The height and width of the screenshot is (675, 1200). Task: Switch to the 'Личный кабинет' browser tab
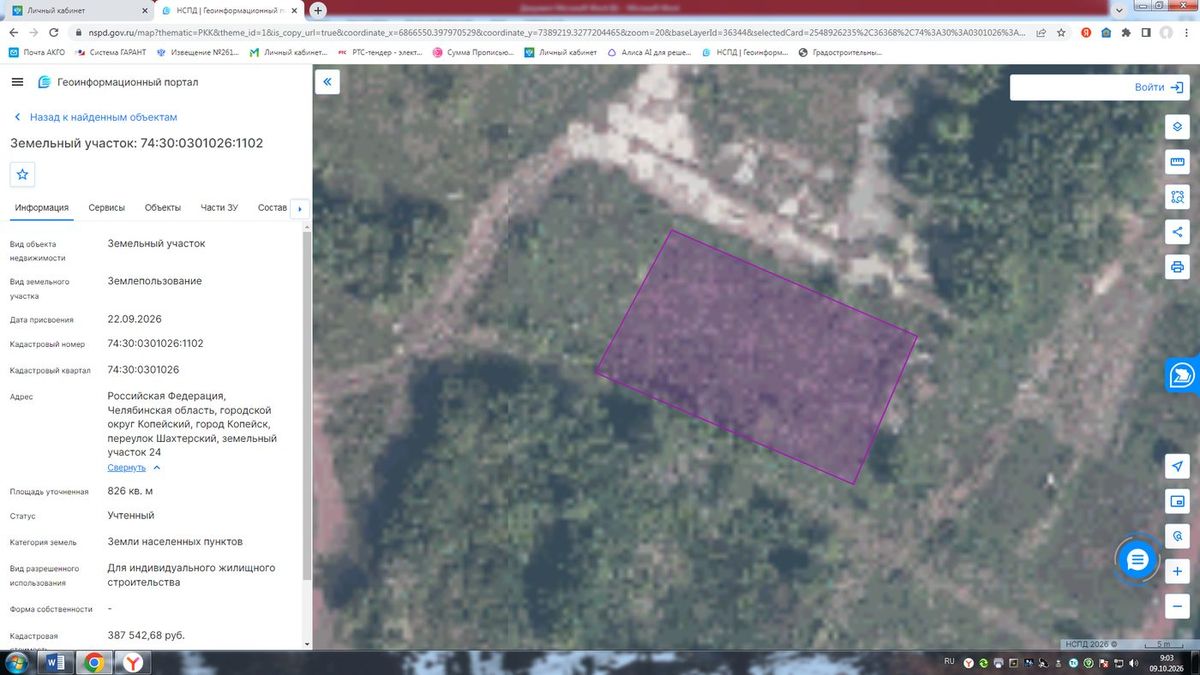(79, 10)
